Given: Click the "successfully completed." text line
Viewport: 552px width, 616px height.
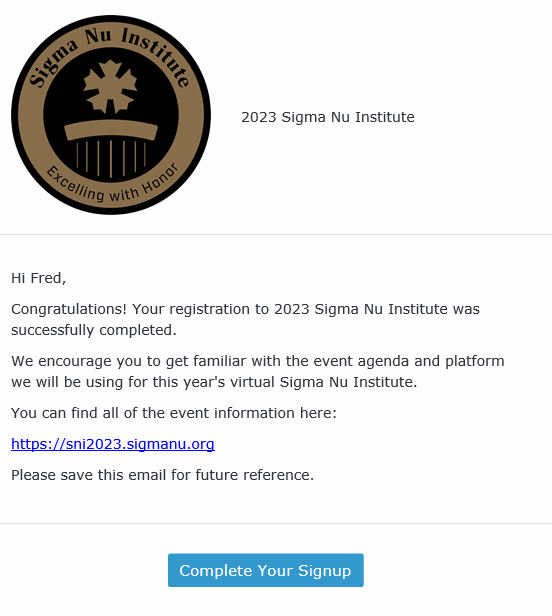Looking at the screenshot, I should pyautogui.click(x=94, y=330).
